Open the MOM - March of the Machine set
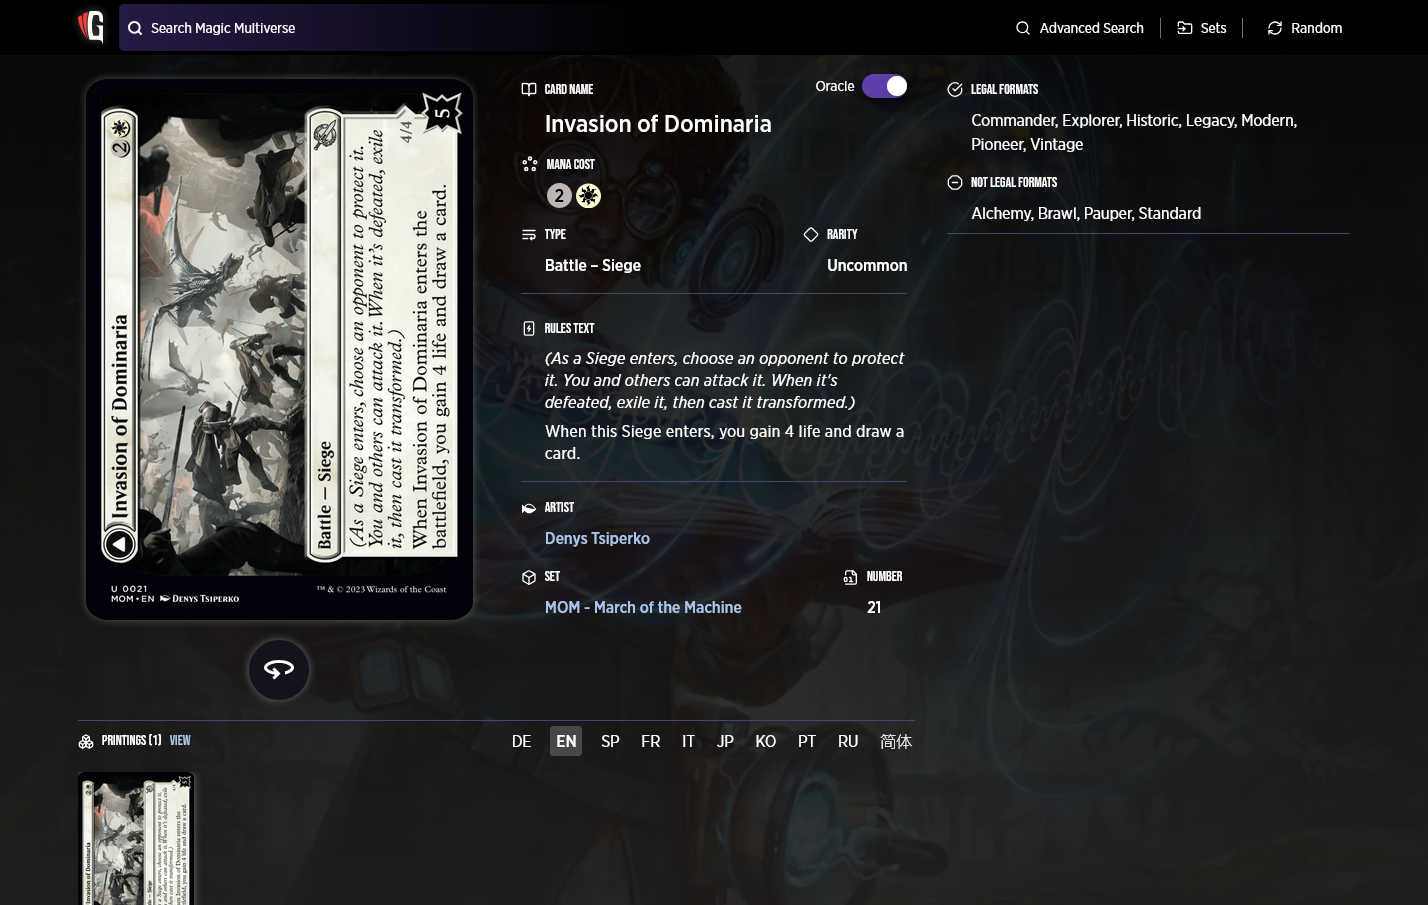 click(x=643, y=607)
